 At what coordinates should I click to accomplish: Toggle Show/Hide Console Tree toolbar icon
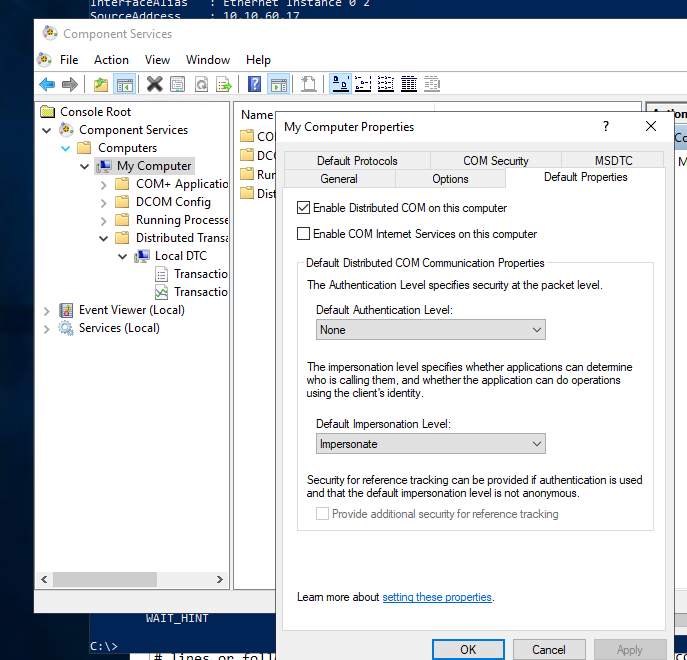click(x=124, y=84)
